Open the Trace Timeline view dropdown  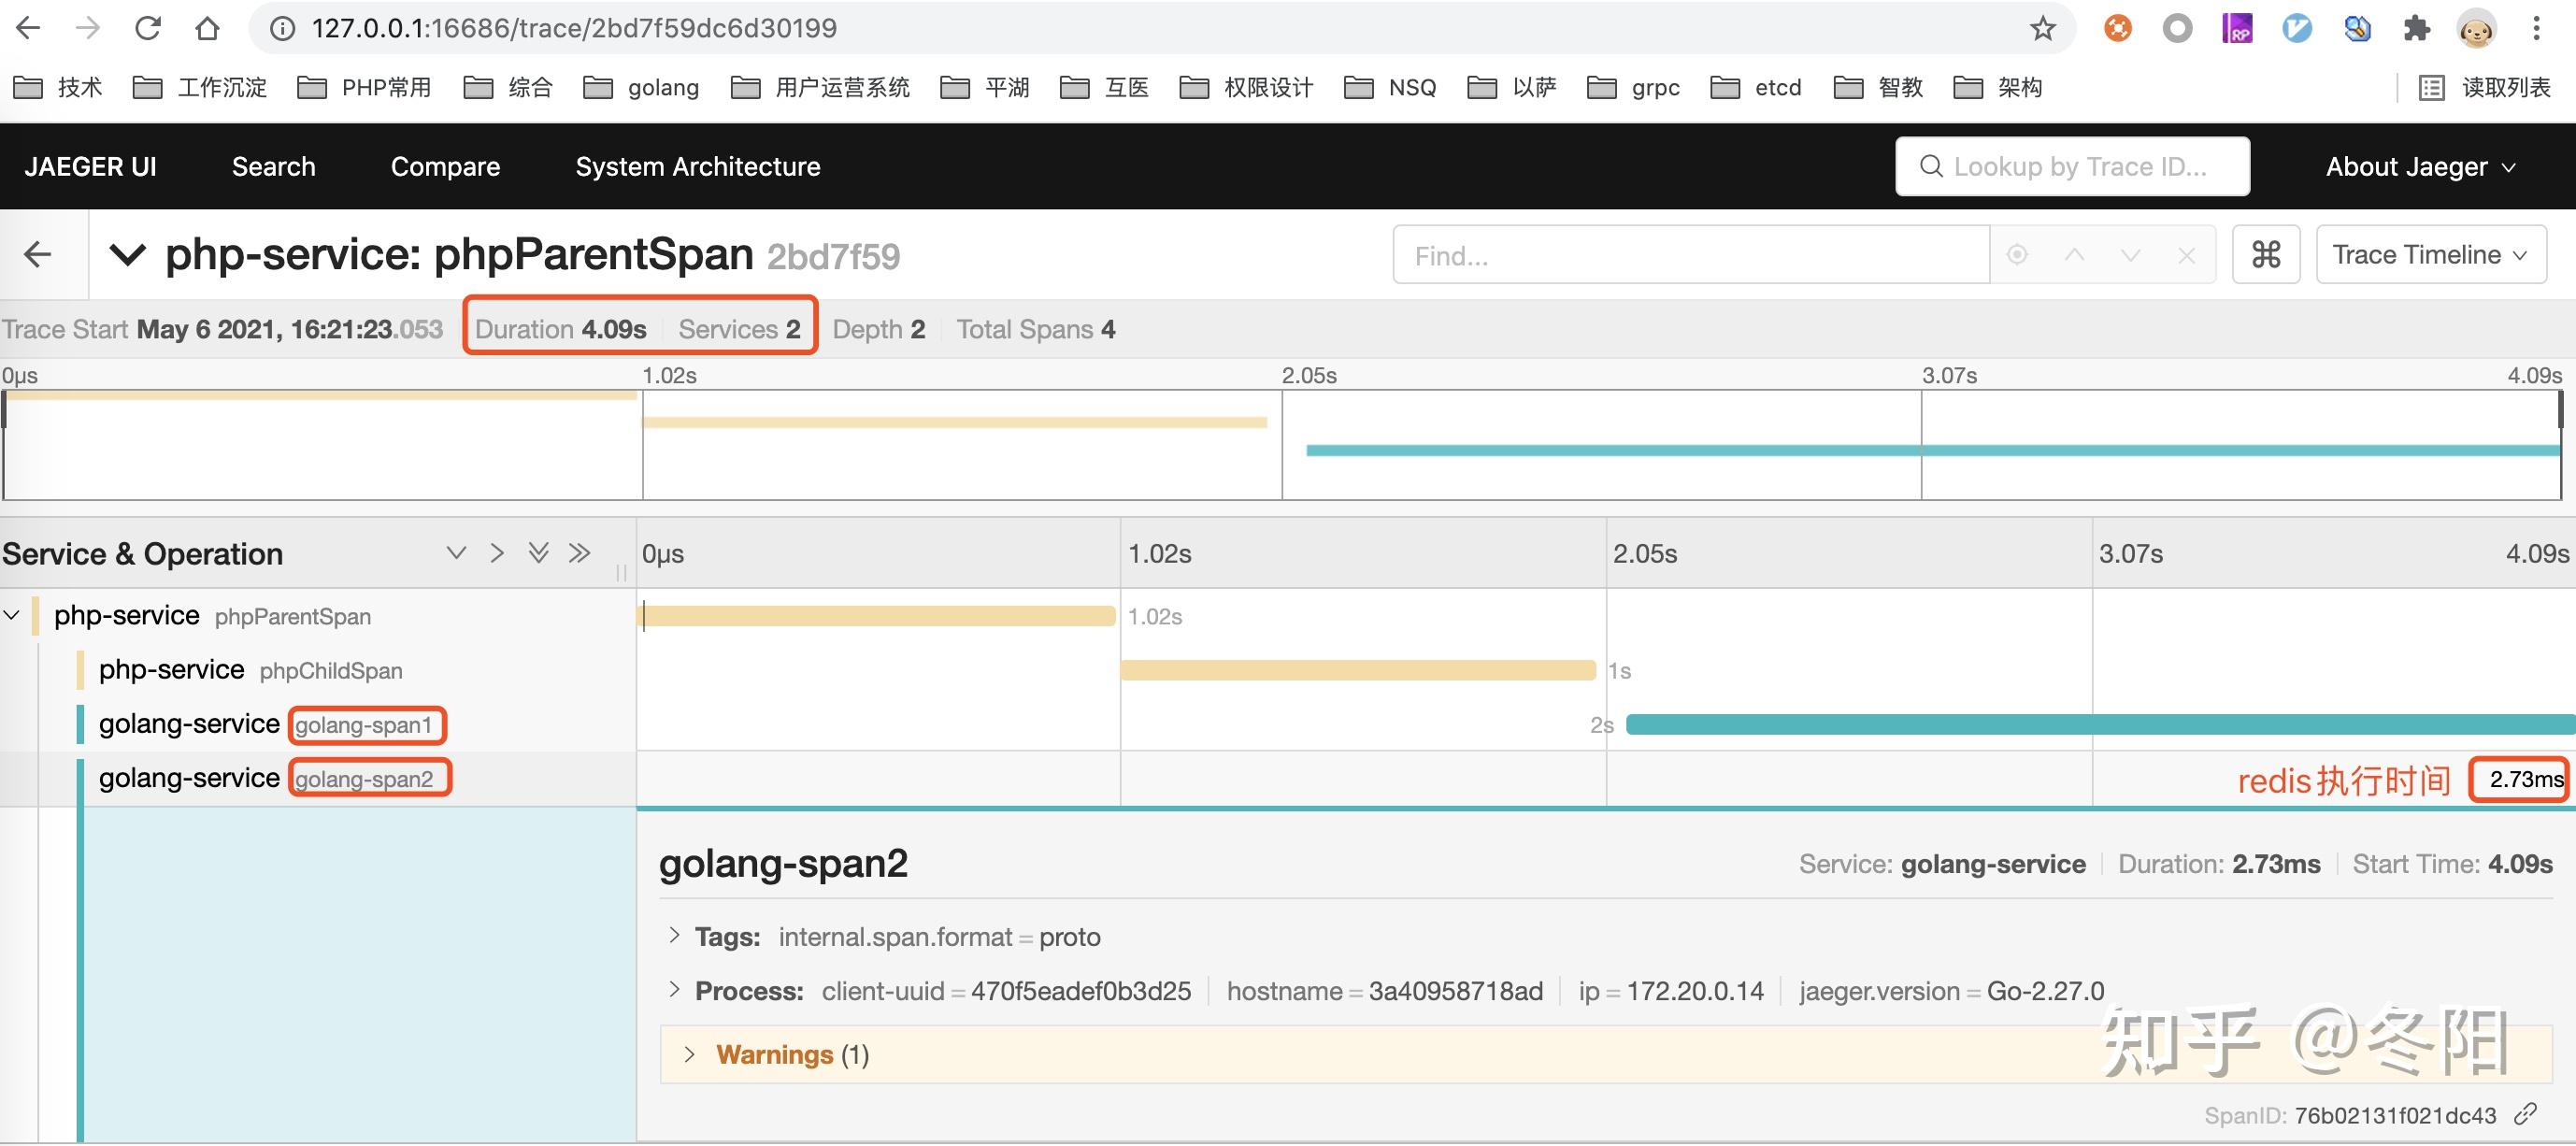coord(2430,254)
